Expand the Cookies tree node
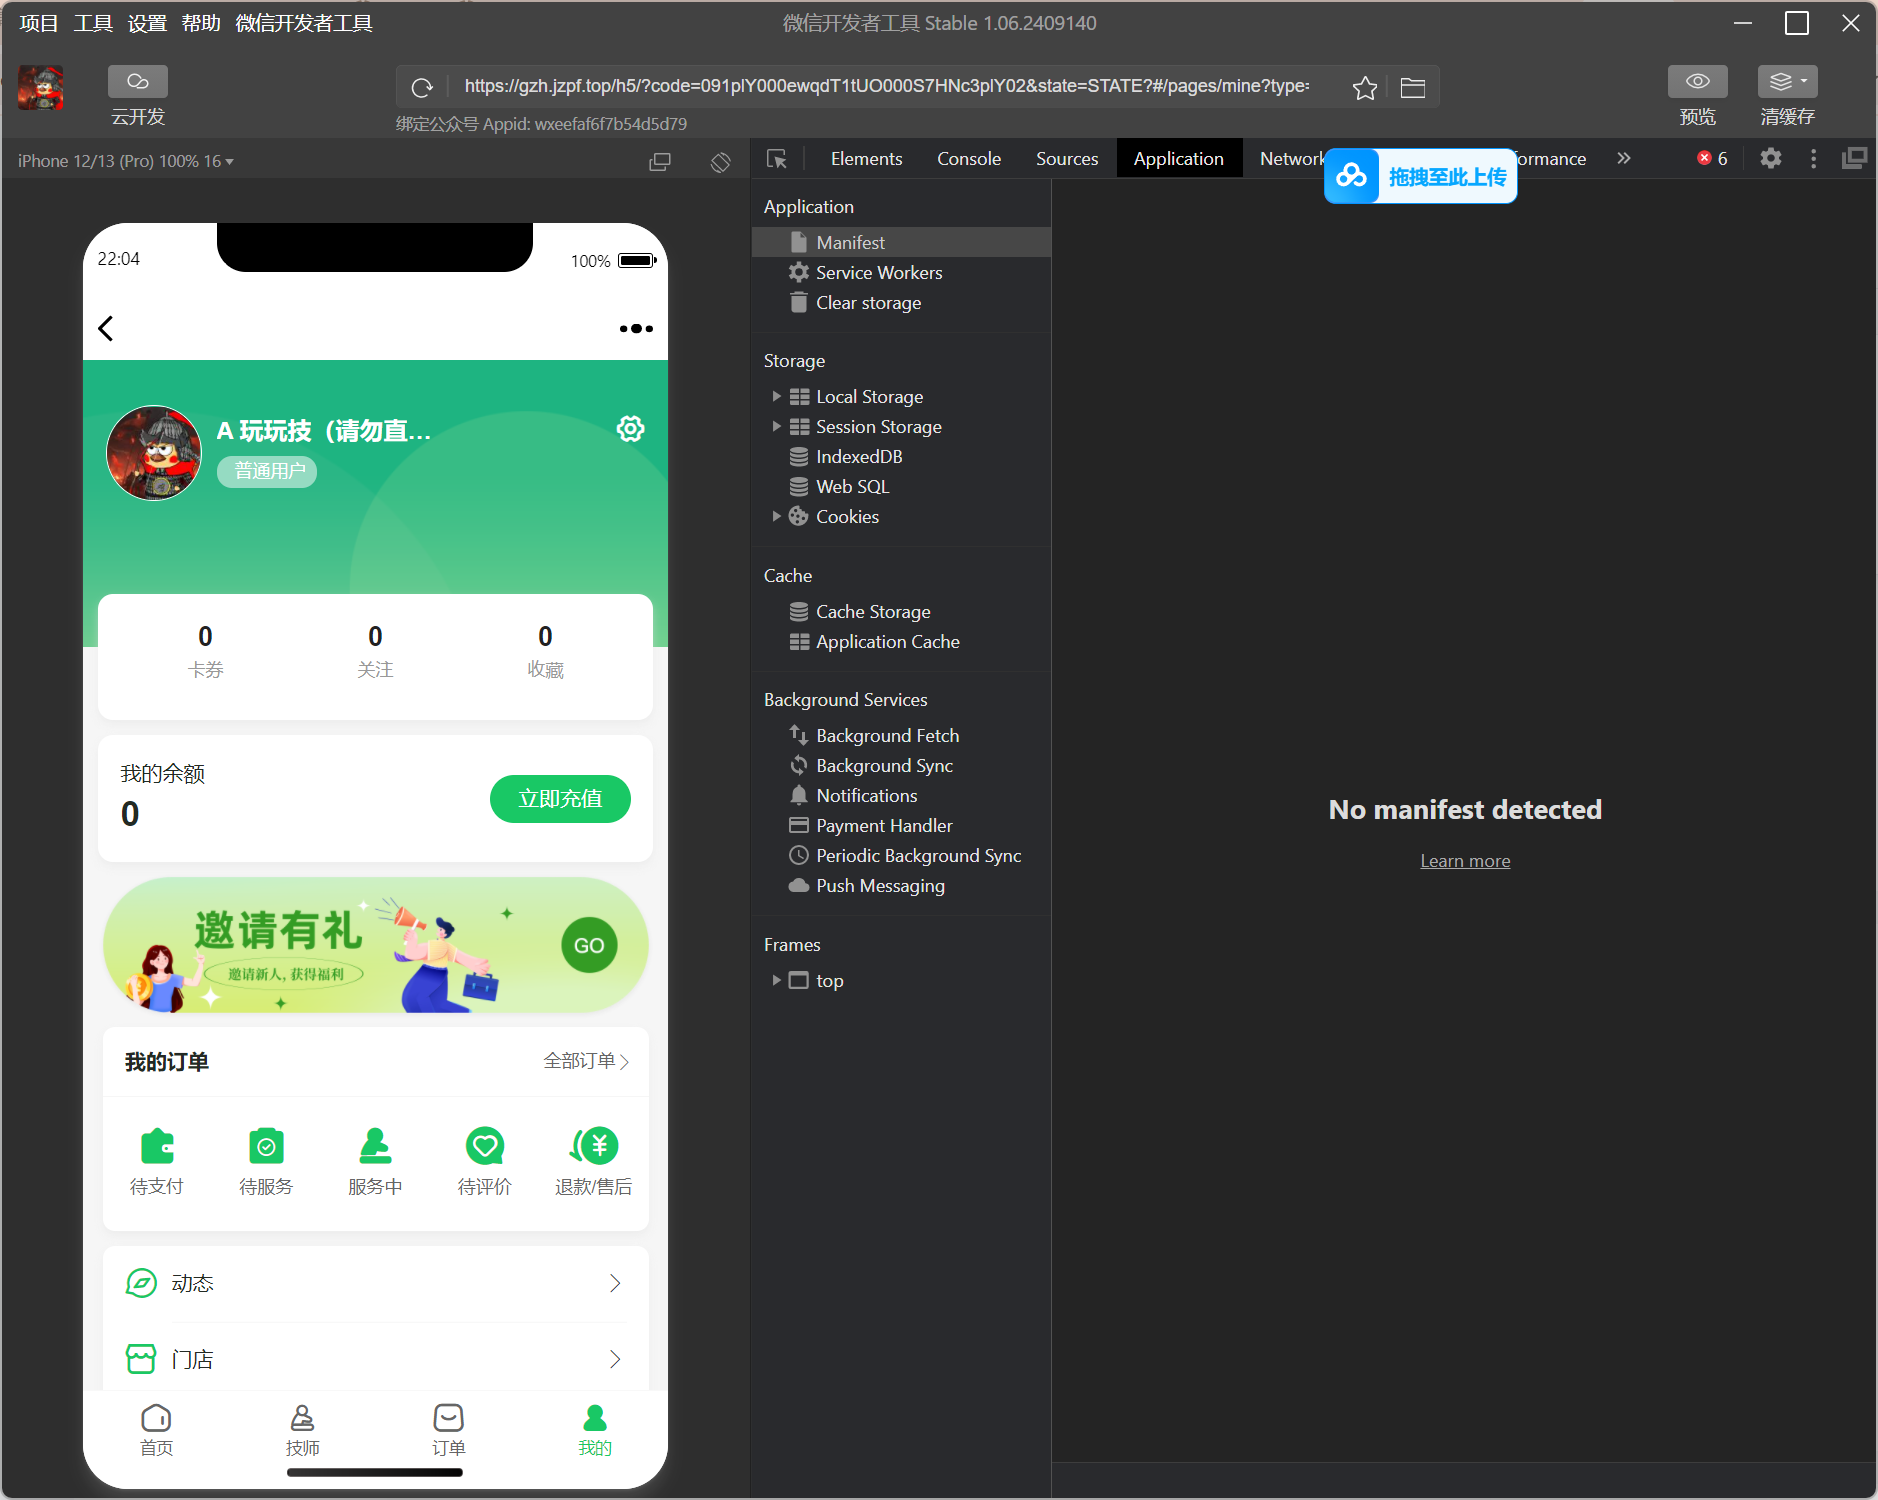The image size is (1878, 1500). (x=776, y=517)
